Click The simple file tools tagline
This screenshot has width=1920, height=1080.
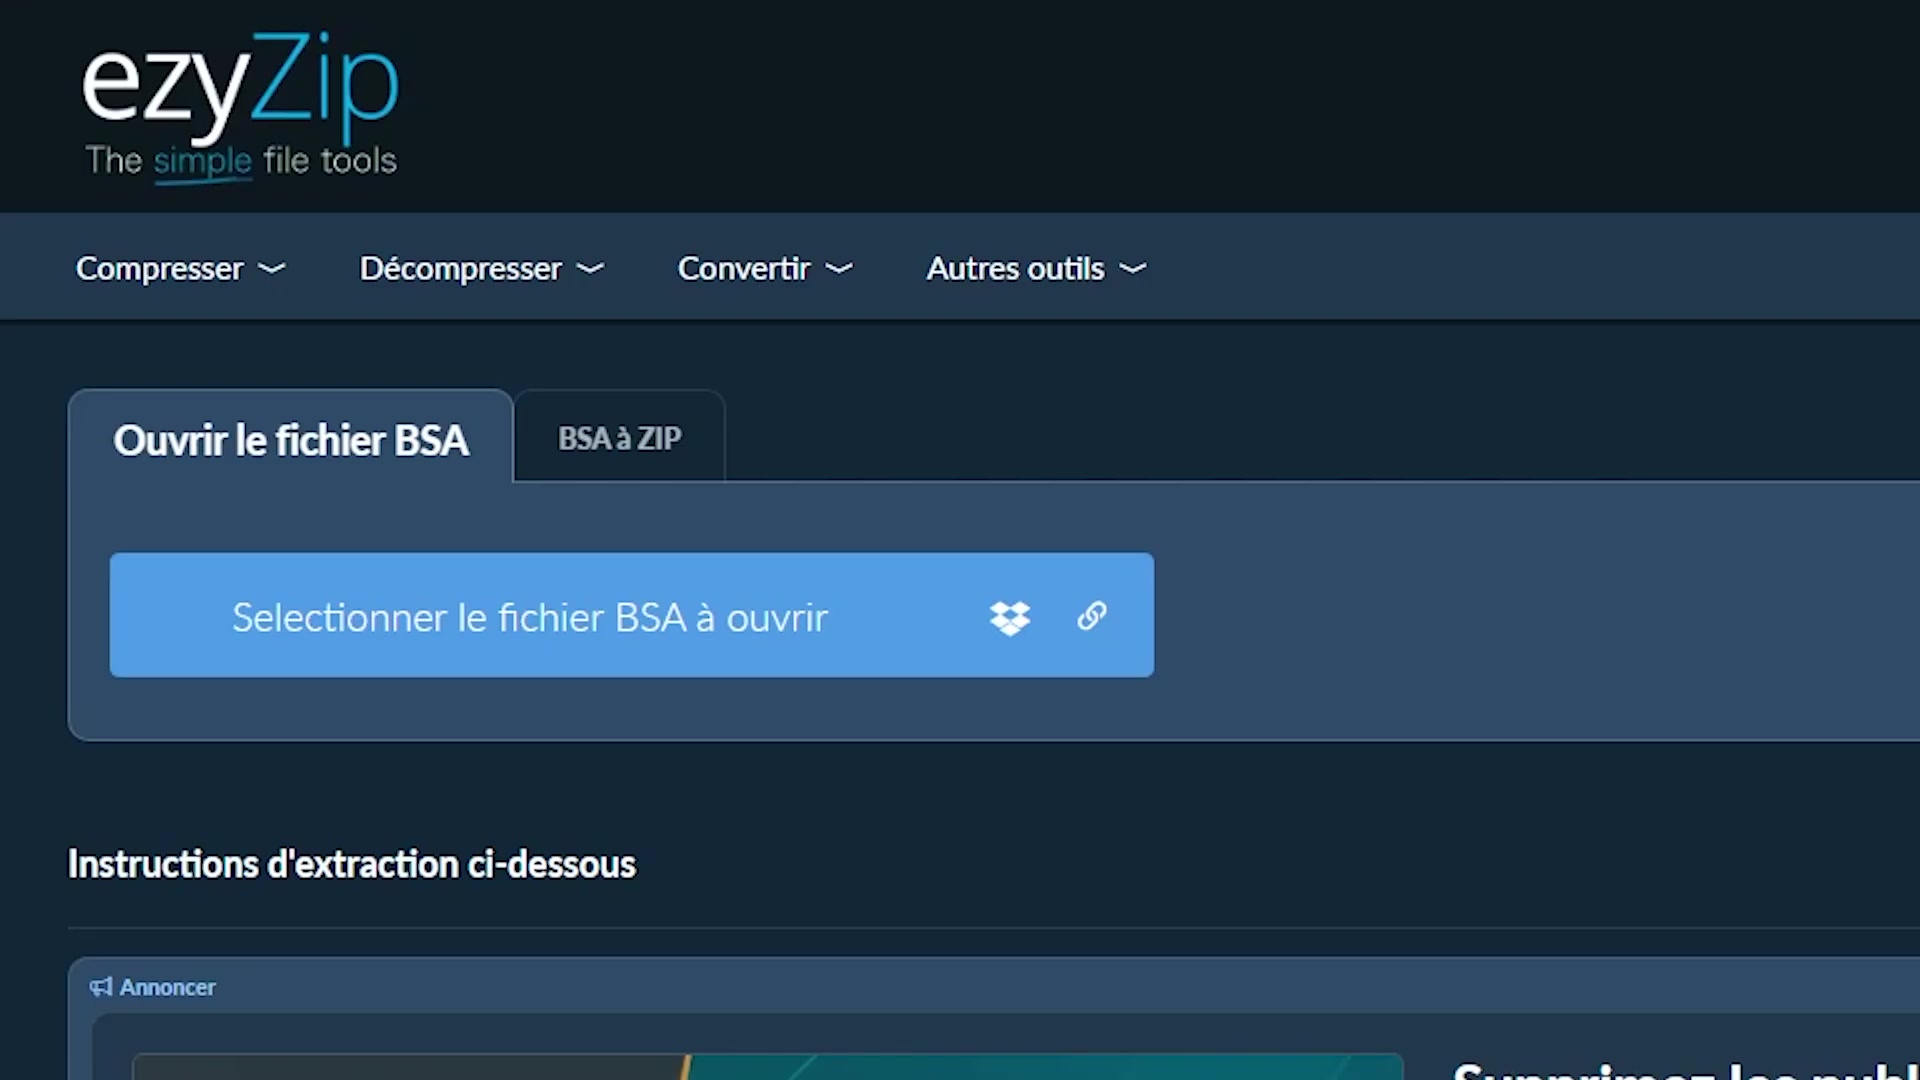tap(241, 161)
